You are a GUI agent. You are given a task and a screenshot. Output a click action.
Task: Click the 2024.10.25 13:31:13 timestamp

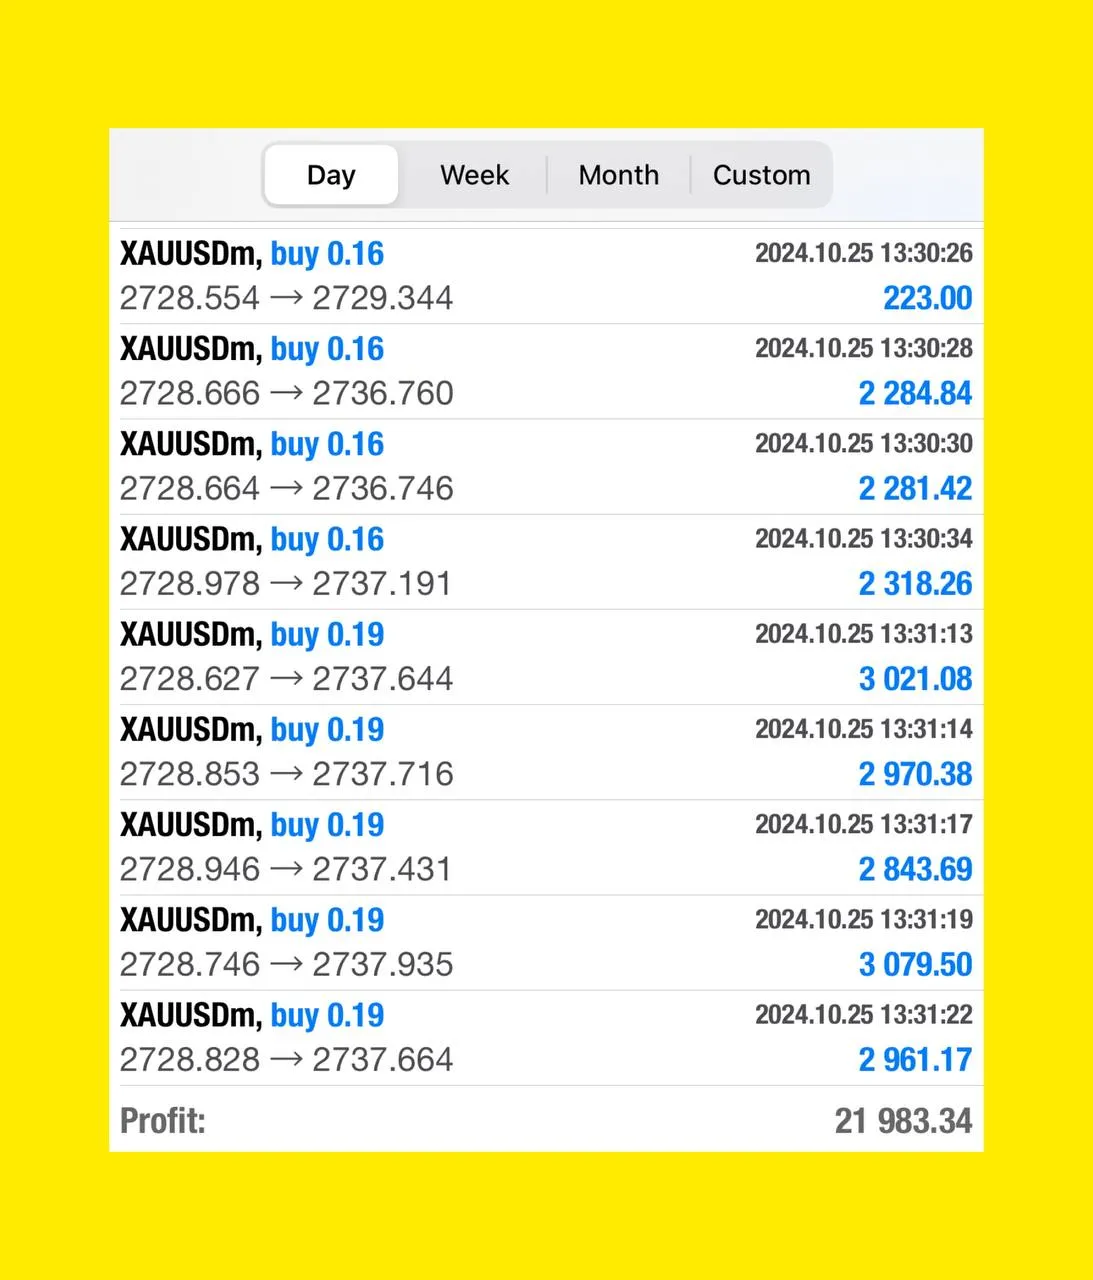pos(863,634)
